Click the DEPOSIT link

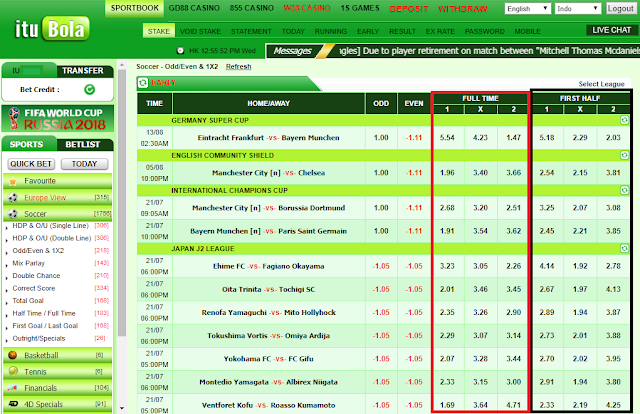(409, 9)
